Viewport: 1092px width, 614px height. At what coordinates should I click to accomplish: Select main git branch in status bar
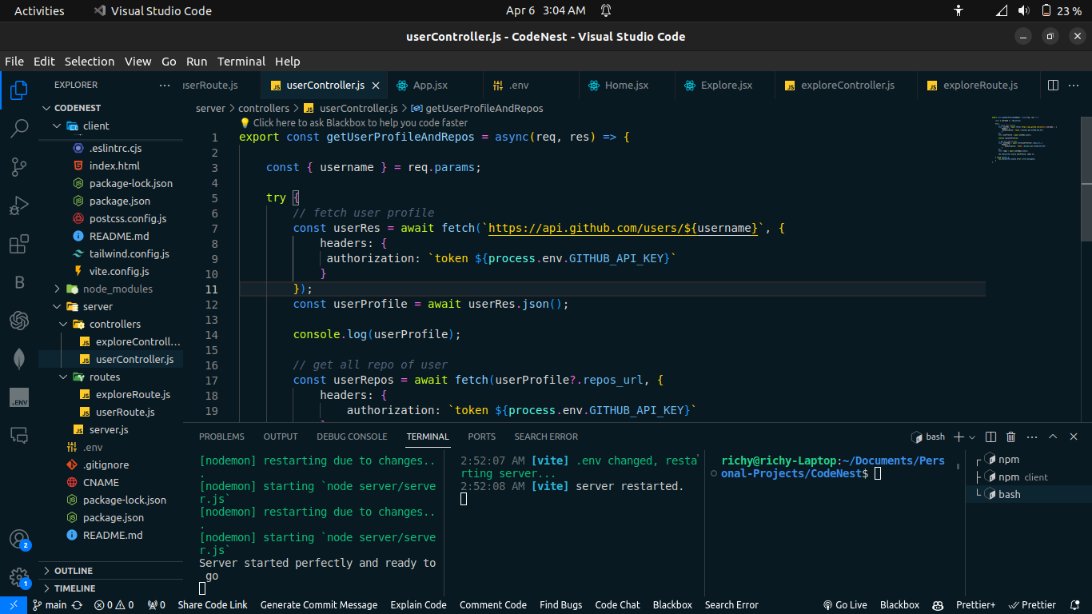(49, 605)
